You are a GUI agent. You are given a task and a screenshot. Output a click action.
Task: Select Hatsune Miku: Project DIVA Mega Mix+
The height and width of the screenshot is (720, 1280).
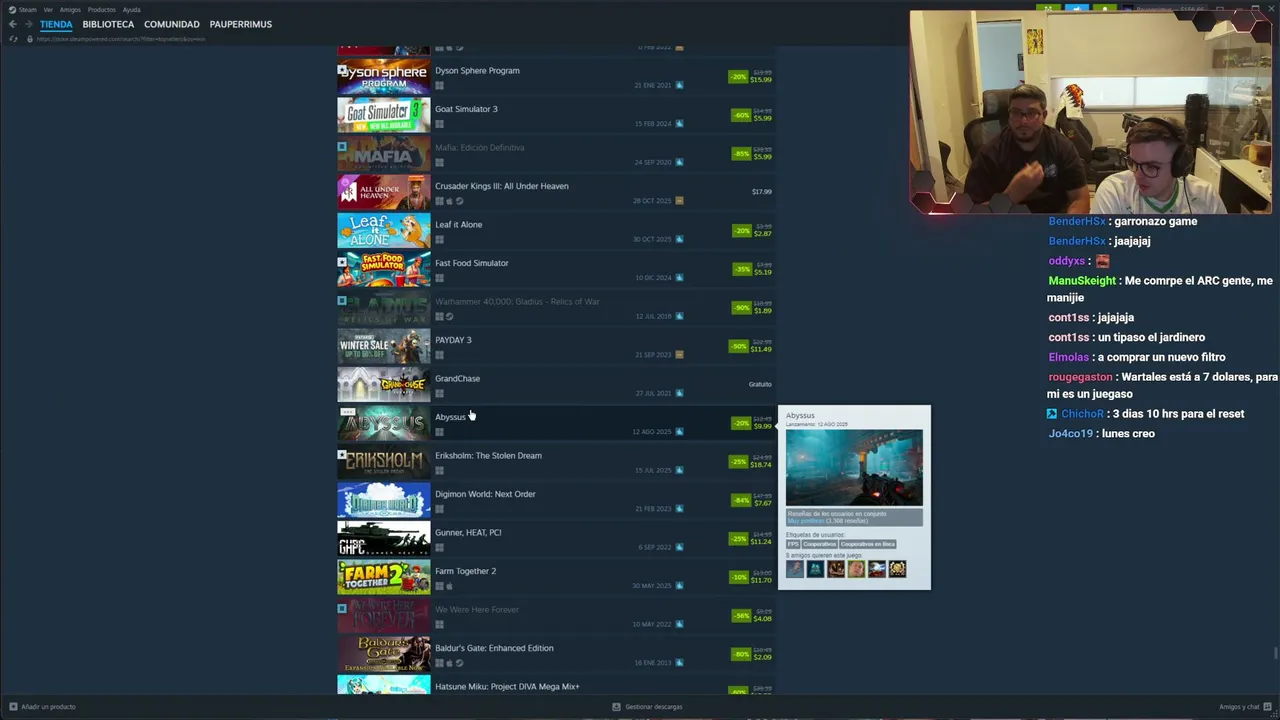(x=507, y=687)
